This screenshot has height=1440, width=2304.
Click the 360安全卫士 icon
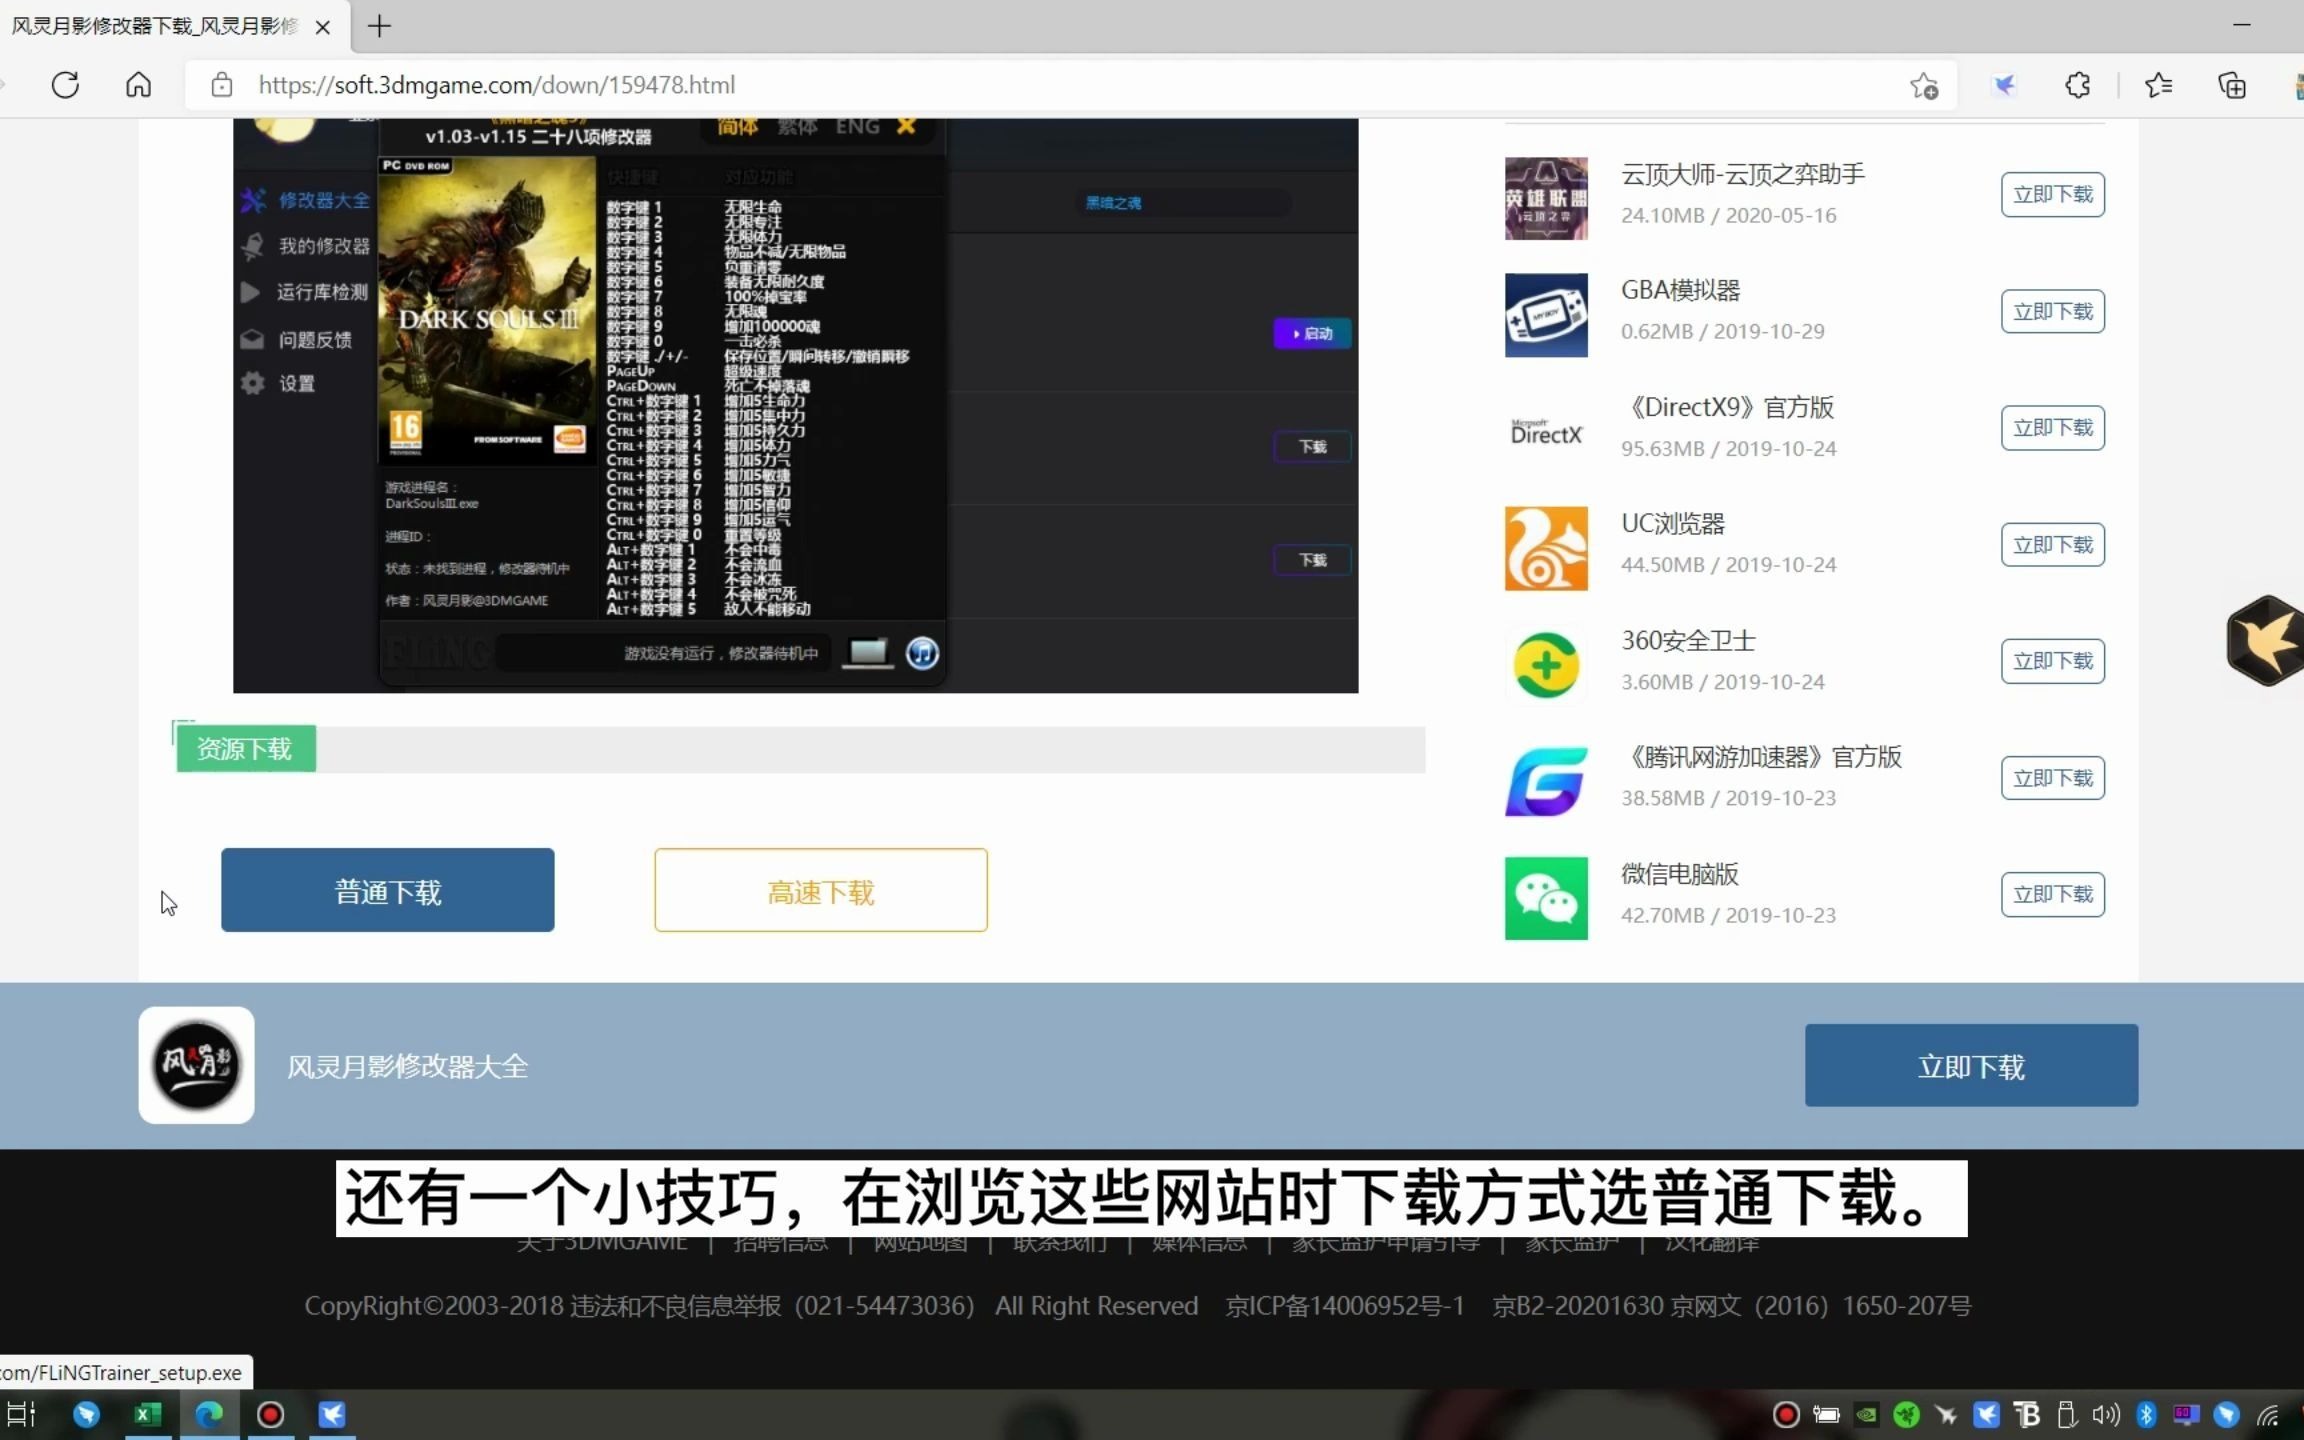(1546, 665)
